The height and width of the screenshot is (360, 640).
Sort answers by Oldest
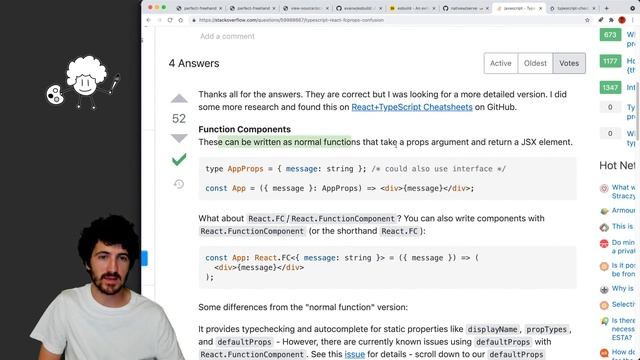tap(535, 63)
